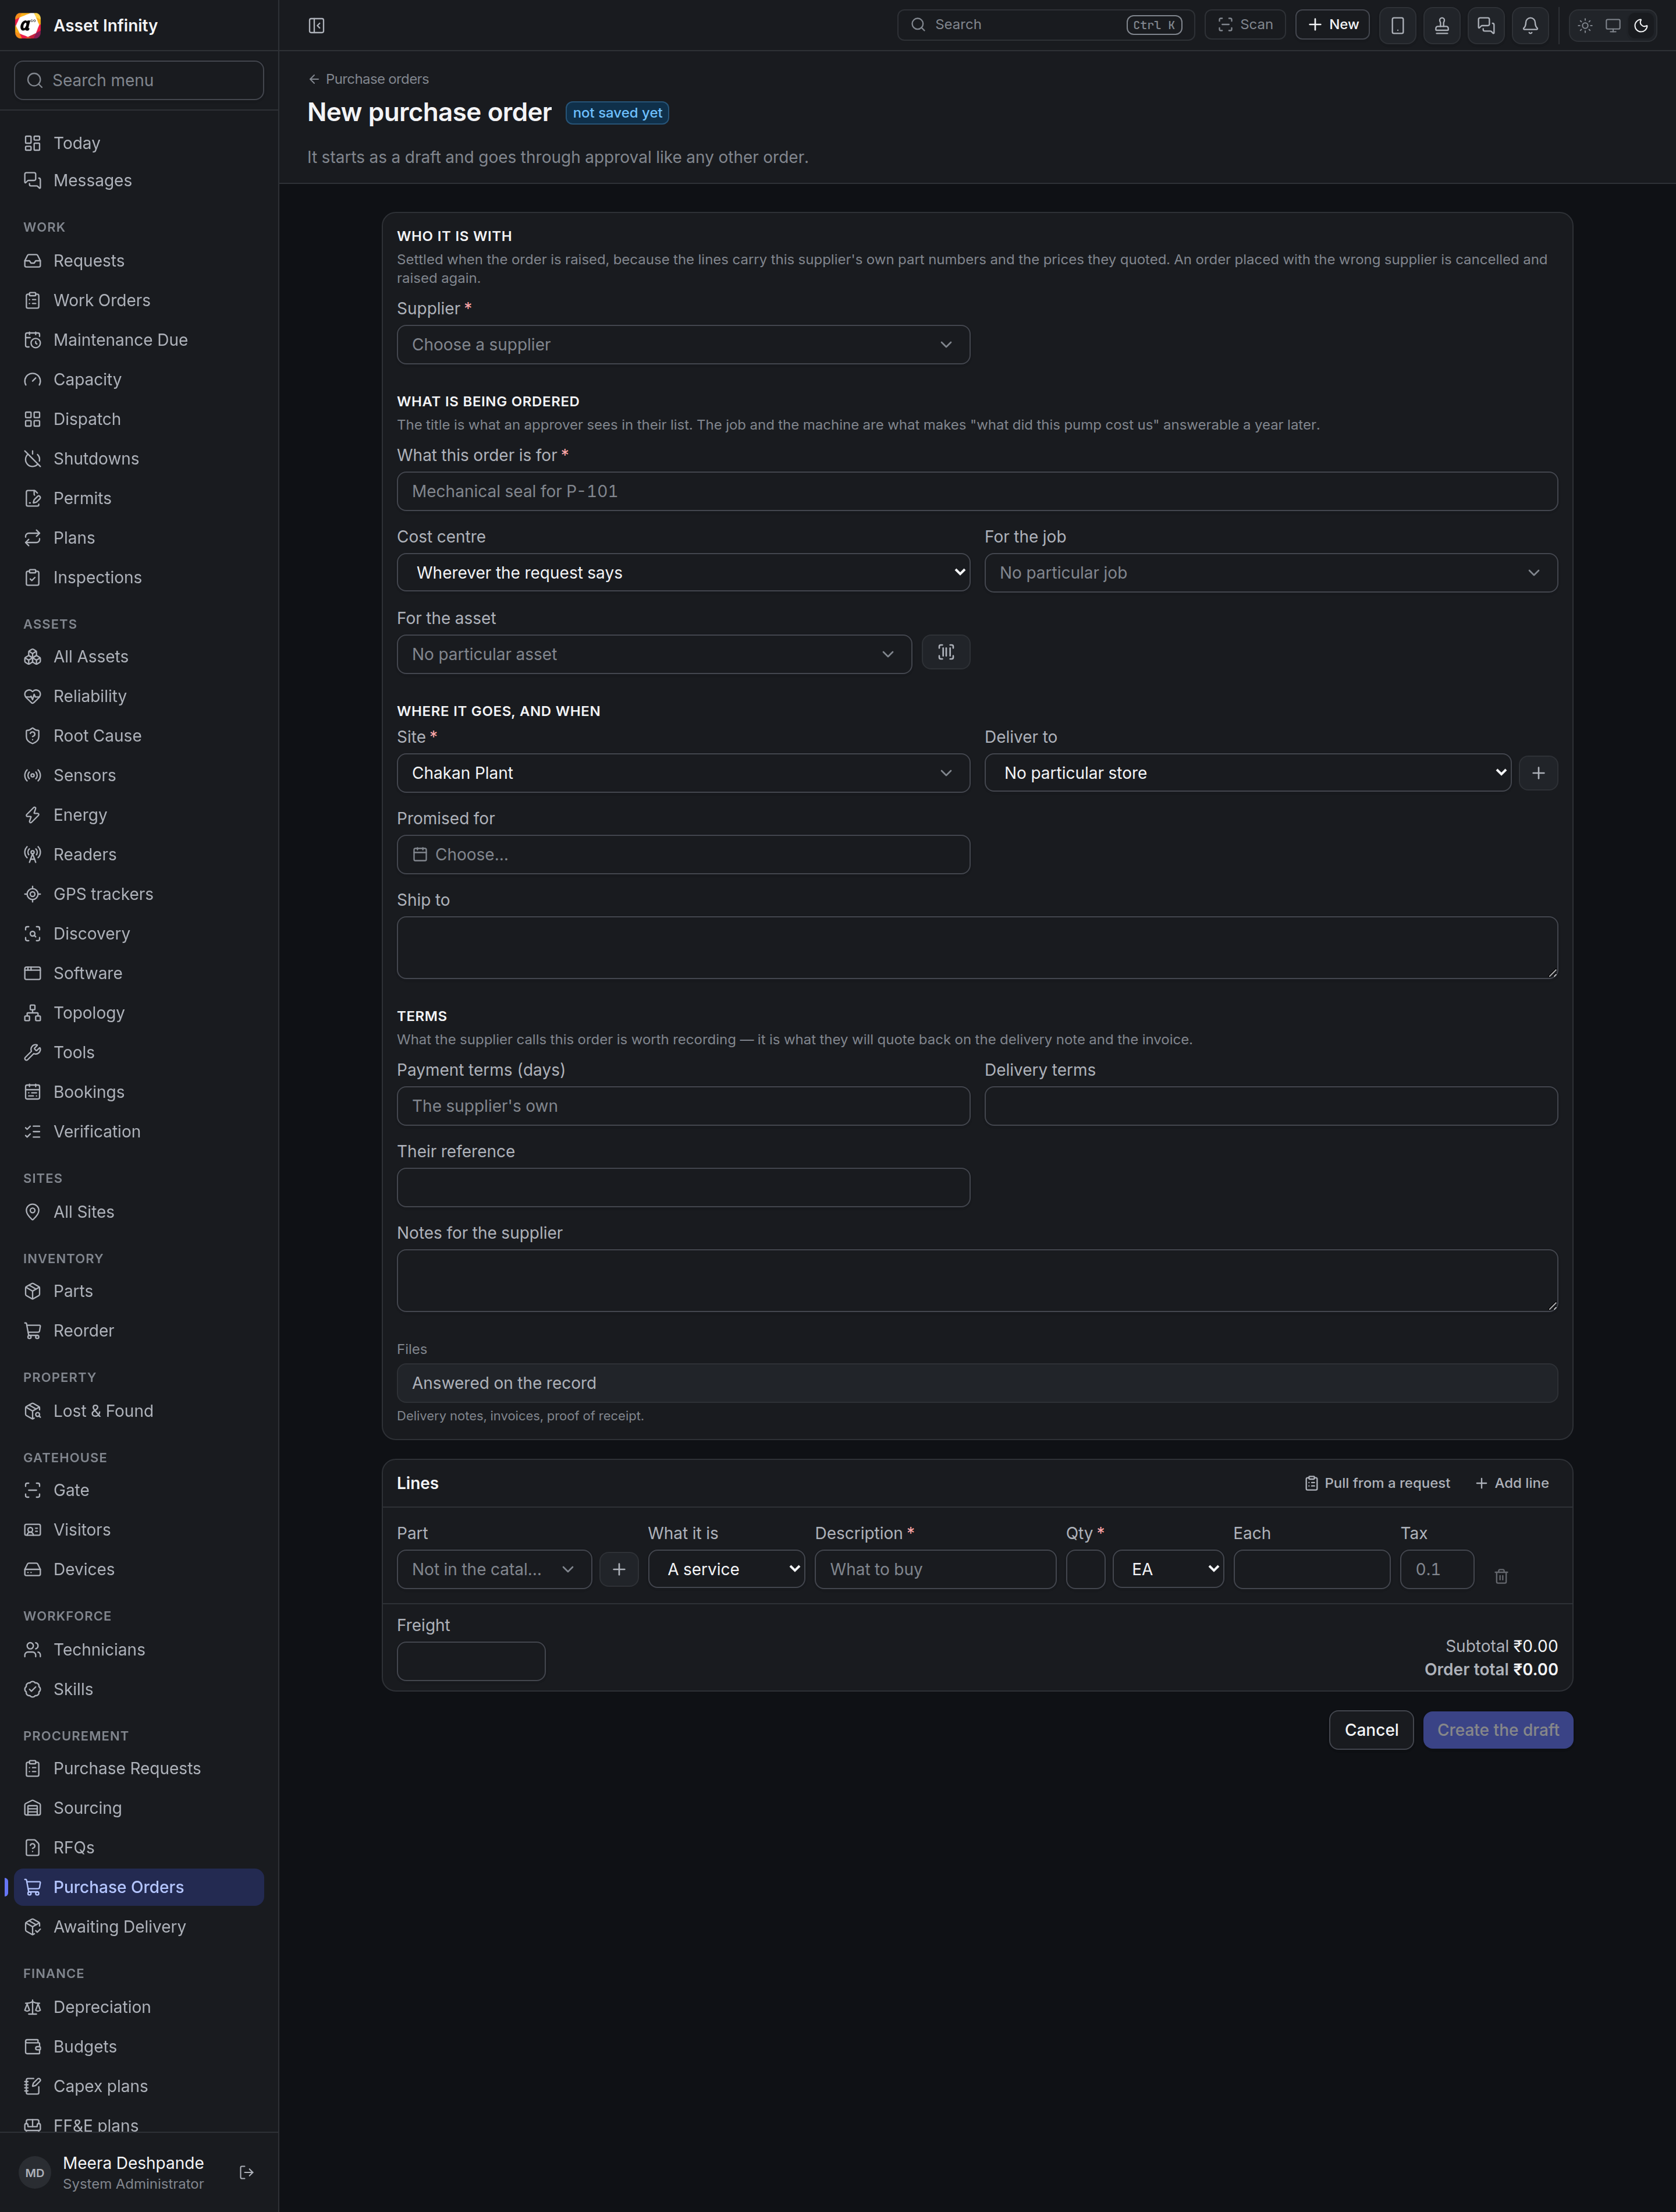Open Work Orders menu item

pos(102,300)
